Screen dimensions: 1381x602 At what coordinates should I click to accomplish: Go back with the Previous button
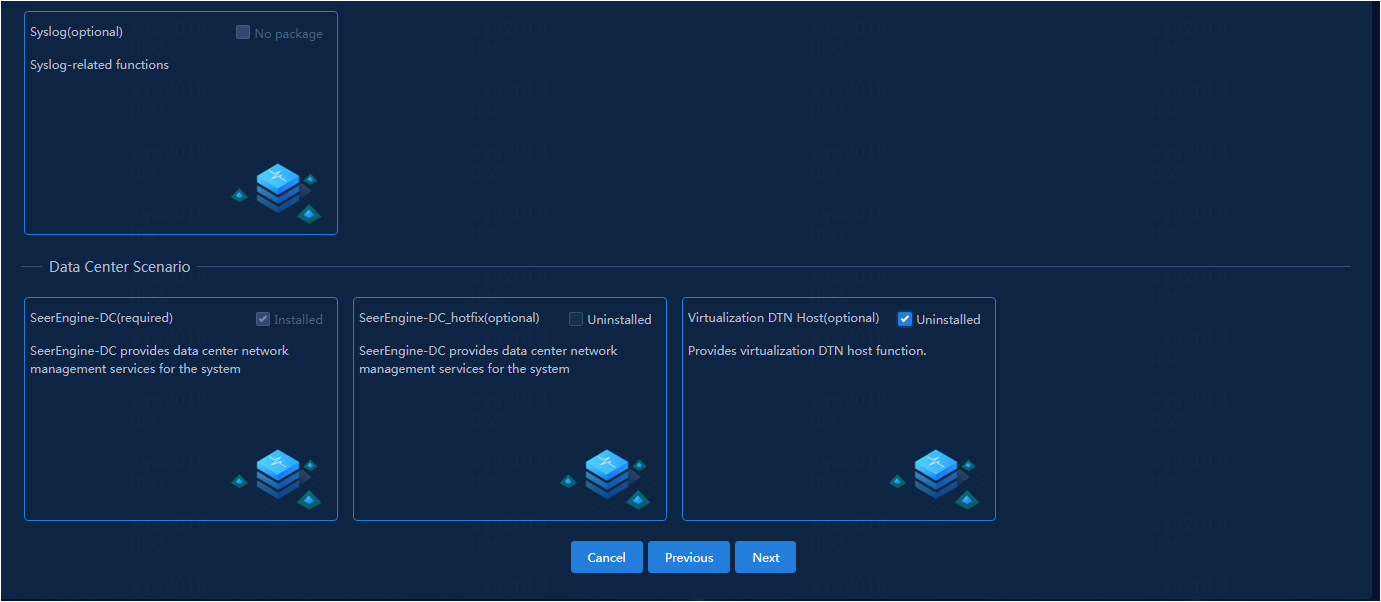pyautogui.click(x=689, y=557)
